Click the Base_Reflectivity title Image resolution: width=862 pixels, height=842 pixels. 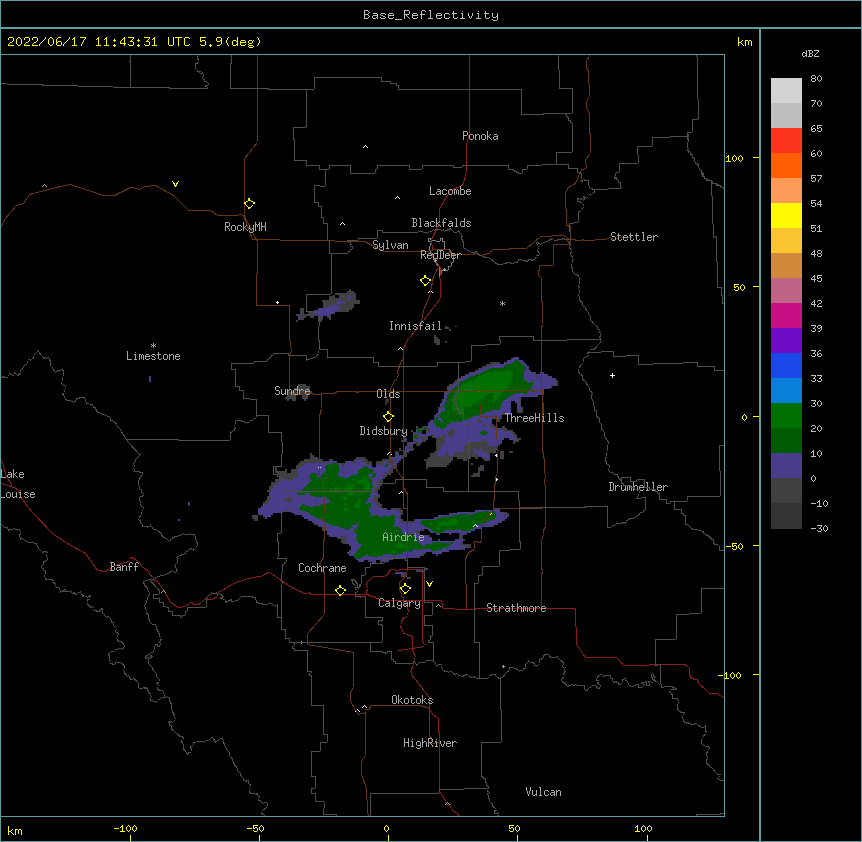[431, 15]
